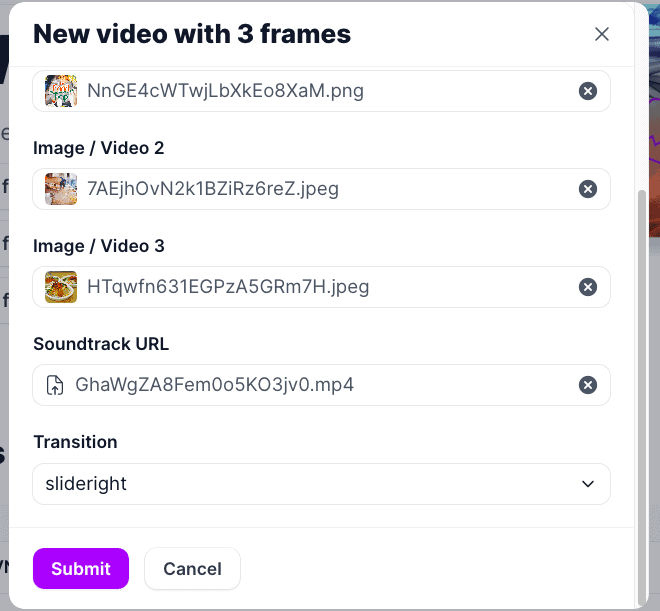This screenshot has height=611, width=660.
Task: Submit the new video form
Action: 81,569
